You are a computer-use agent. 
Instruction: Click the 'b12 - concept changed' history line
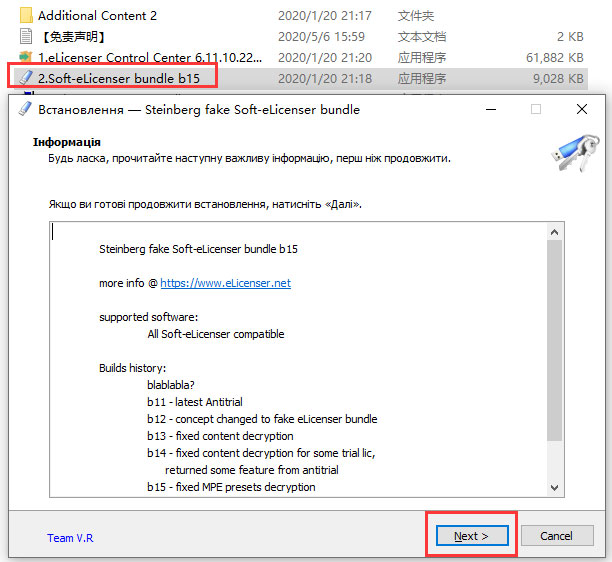[x=262, y=419]
